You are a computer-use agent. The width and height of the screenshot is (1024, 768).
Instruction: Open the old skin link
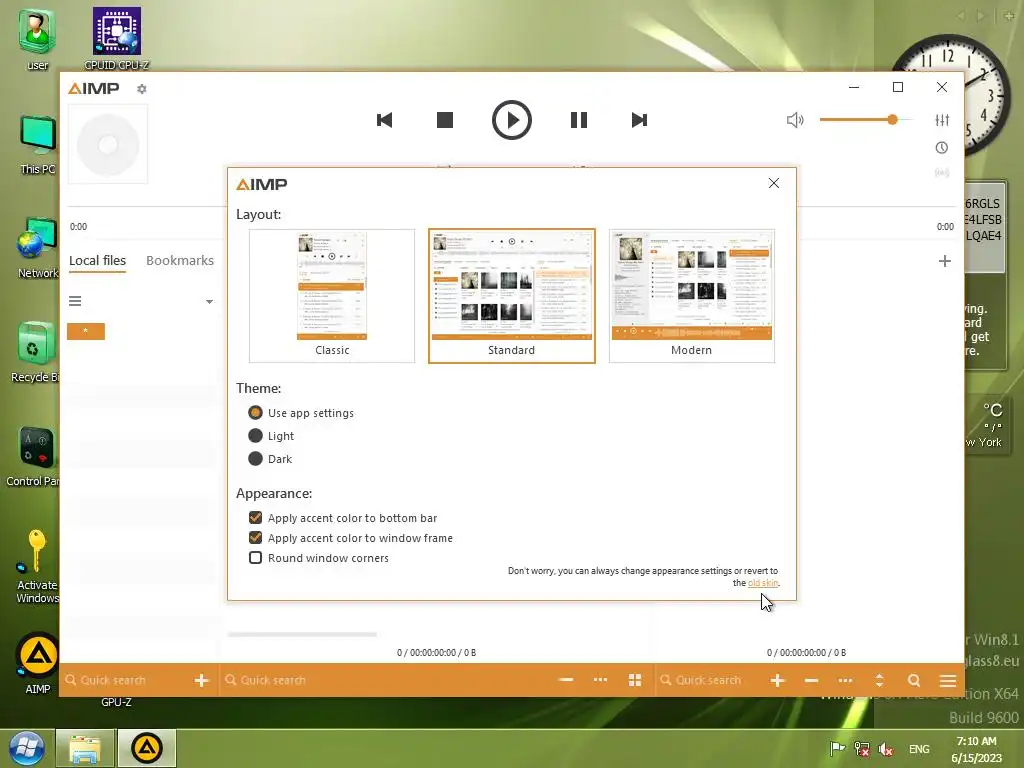click(763, 583)
